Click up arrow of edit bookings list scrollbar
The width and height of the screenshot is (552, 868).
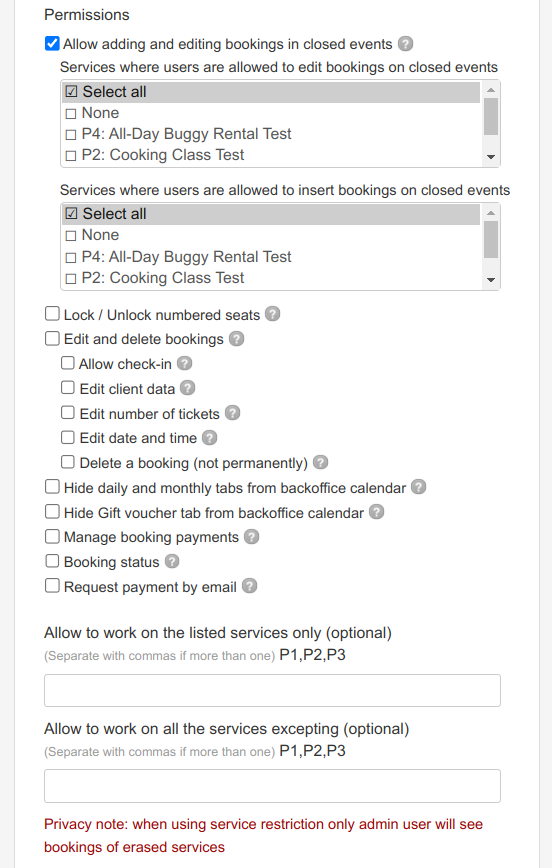pos(491,90)
